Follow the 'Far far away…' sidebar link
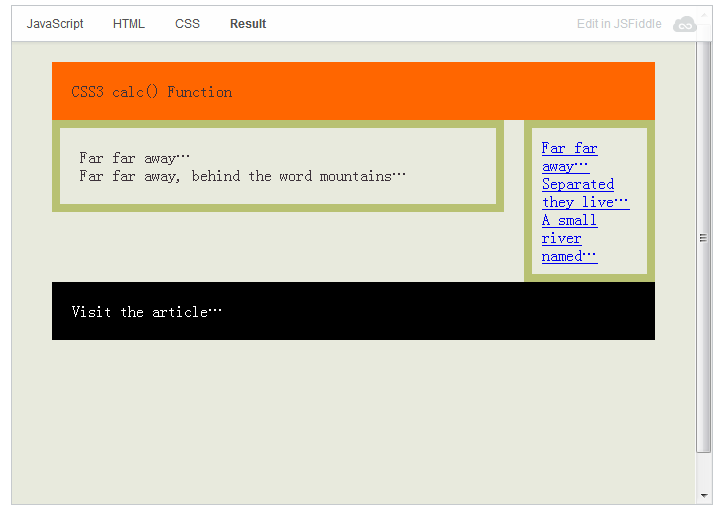Screen dimensions: 717x510 (569, 157)
